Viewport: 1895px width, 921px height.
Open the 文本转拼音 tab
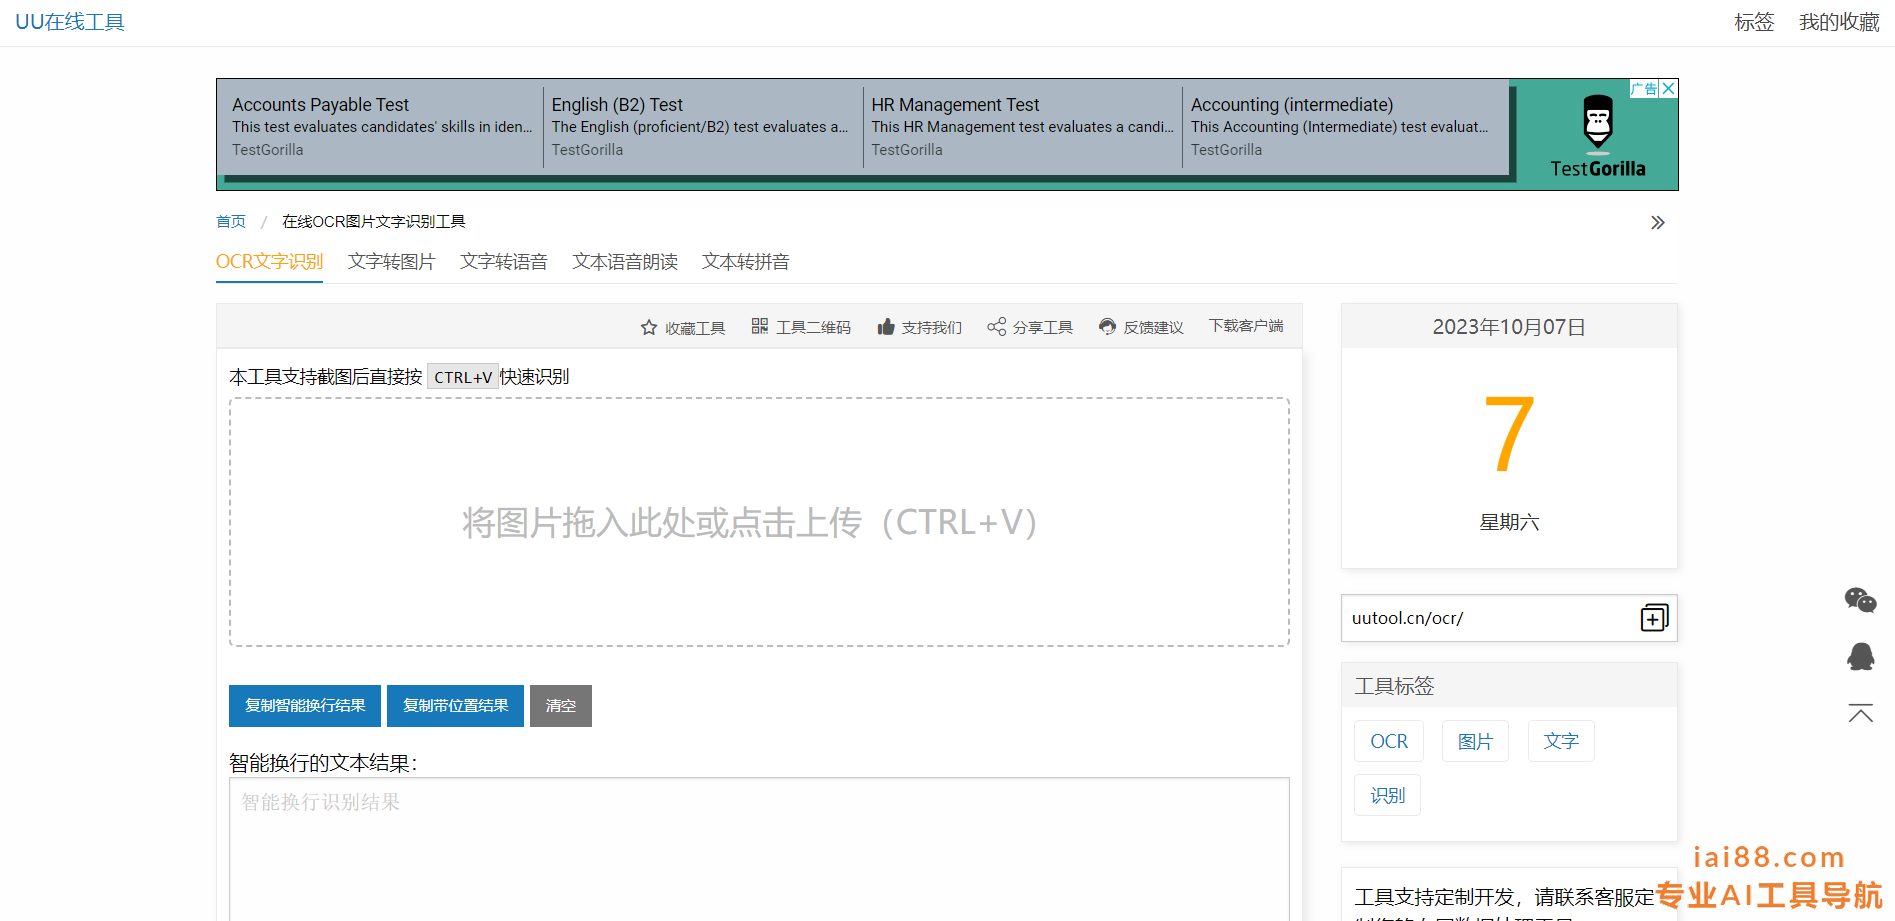745,262
